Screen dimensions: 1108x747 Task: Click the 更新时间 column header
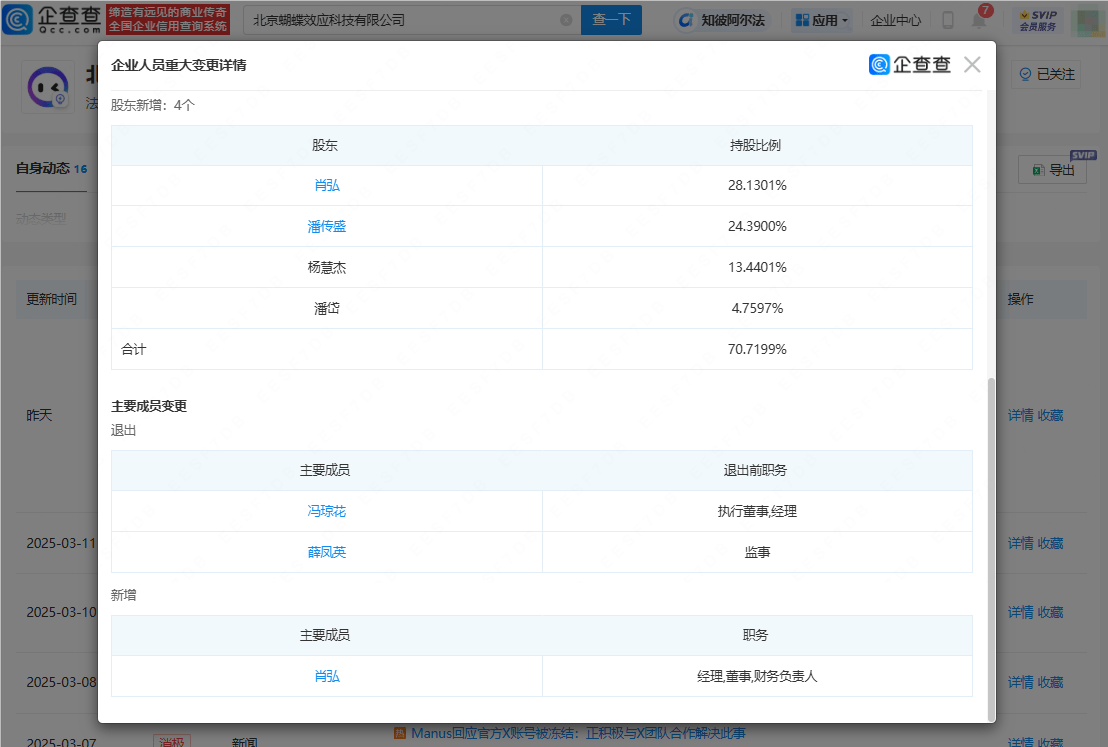[52, 299]
